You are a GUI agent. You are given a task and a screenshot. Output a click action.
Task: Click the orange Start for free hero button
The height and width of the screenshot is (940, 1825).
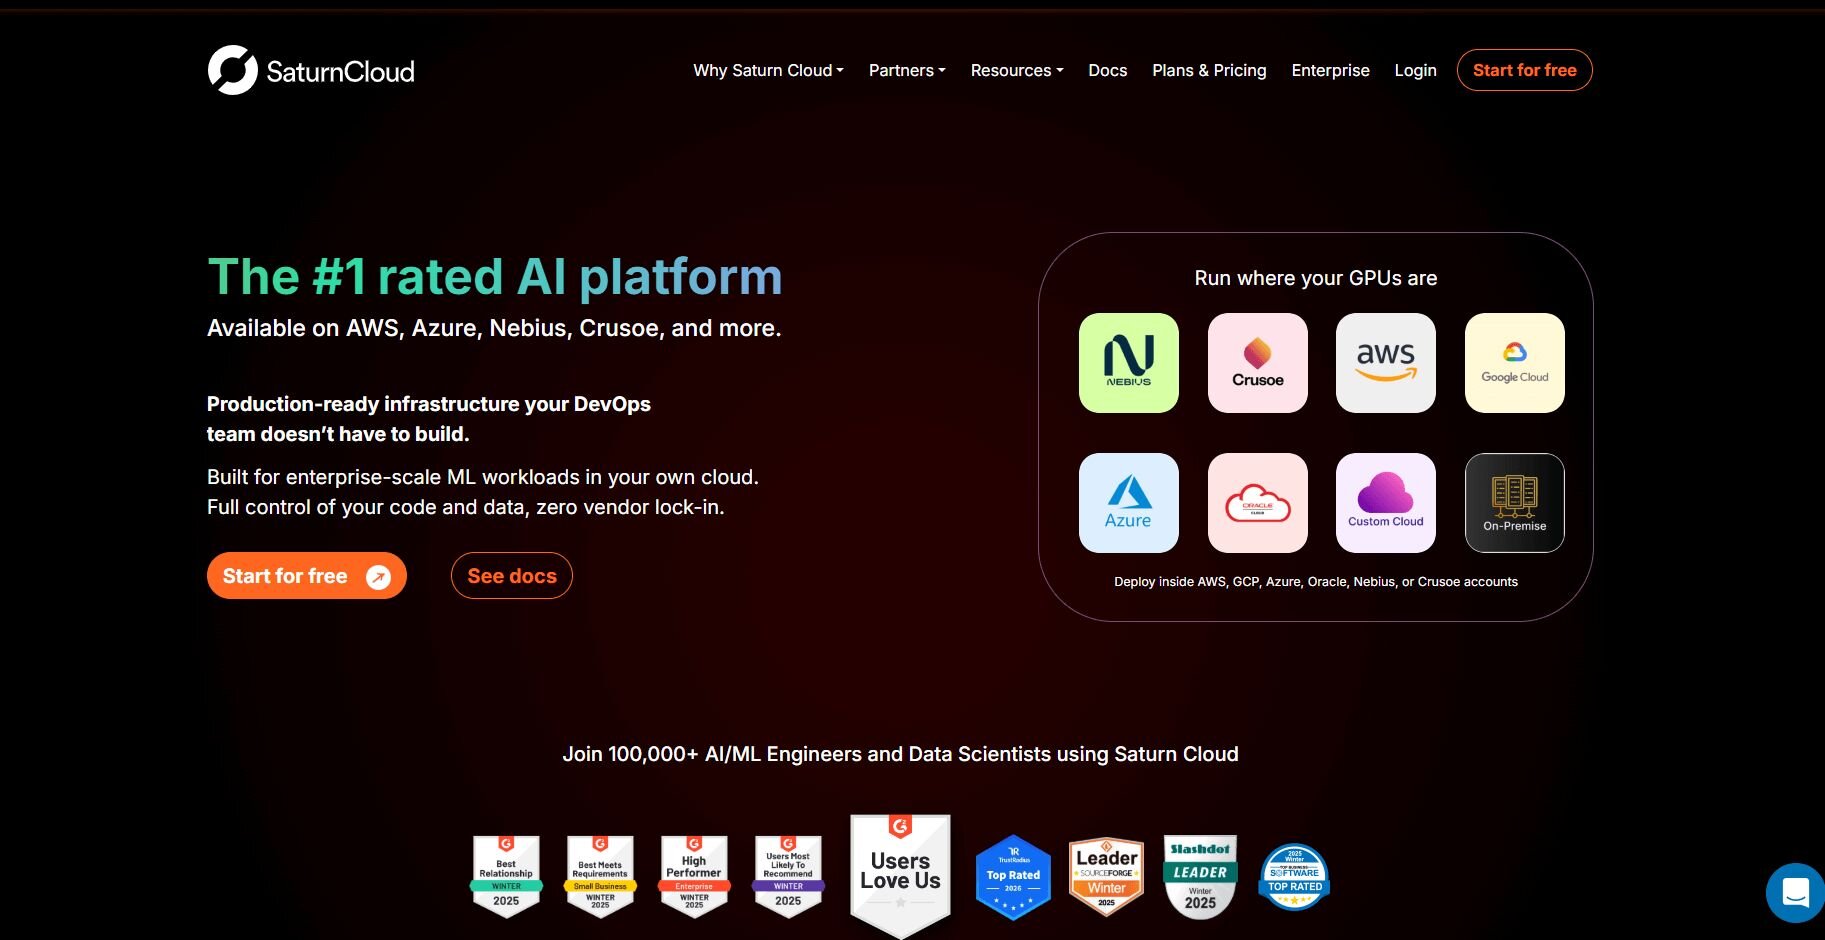306,576
